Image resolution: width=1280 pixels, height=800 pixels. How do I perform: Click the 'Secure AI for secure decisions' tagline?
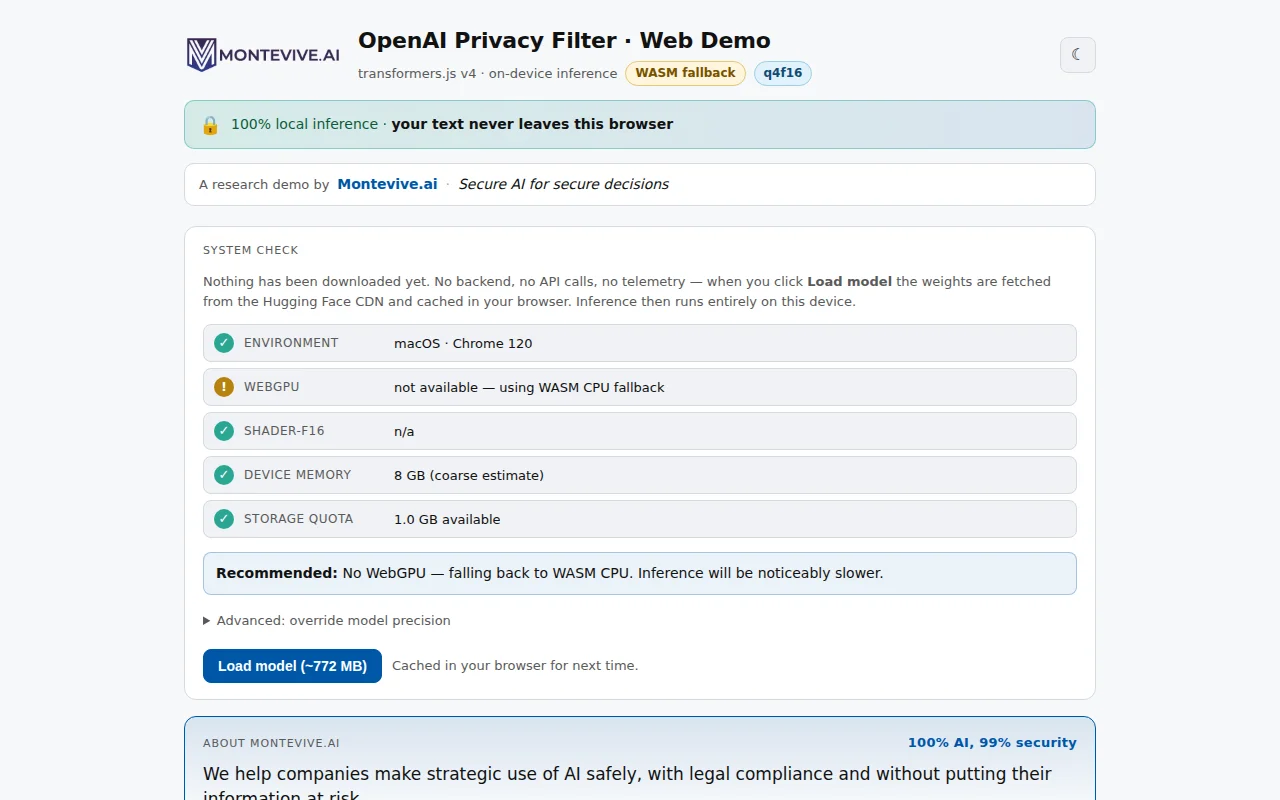click(x=563, y=184)
